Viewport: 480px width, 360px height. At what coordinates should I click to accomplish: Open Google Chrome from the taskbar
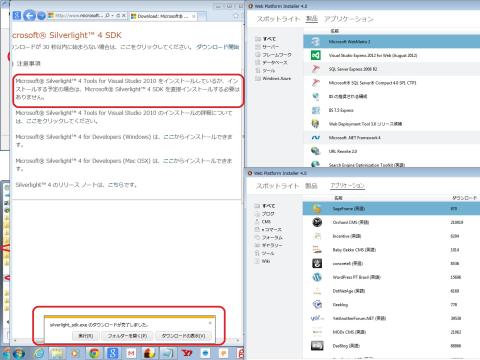[94, 353]
